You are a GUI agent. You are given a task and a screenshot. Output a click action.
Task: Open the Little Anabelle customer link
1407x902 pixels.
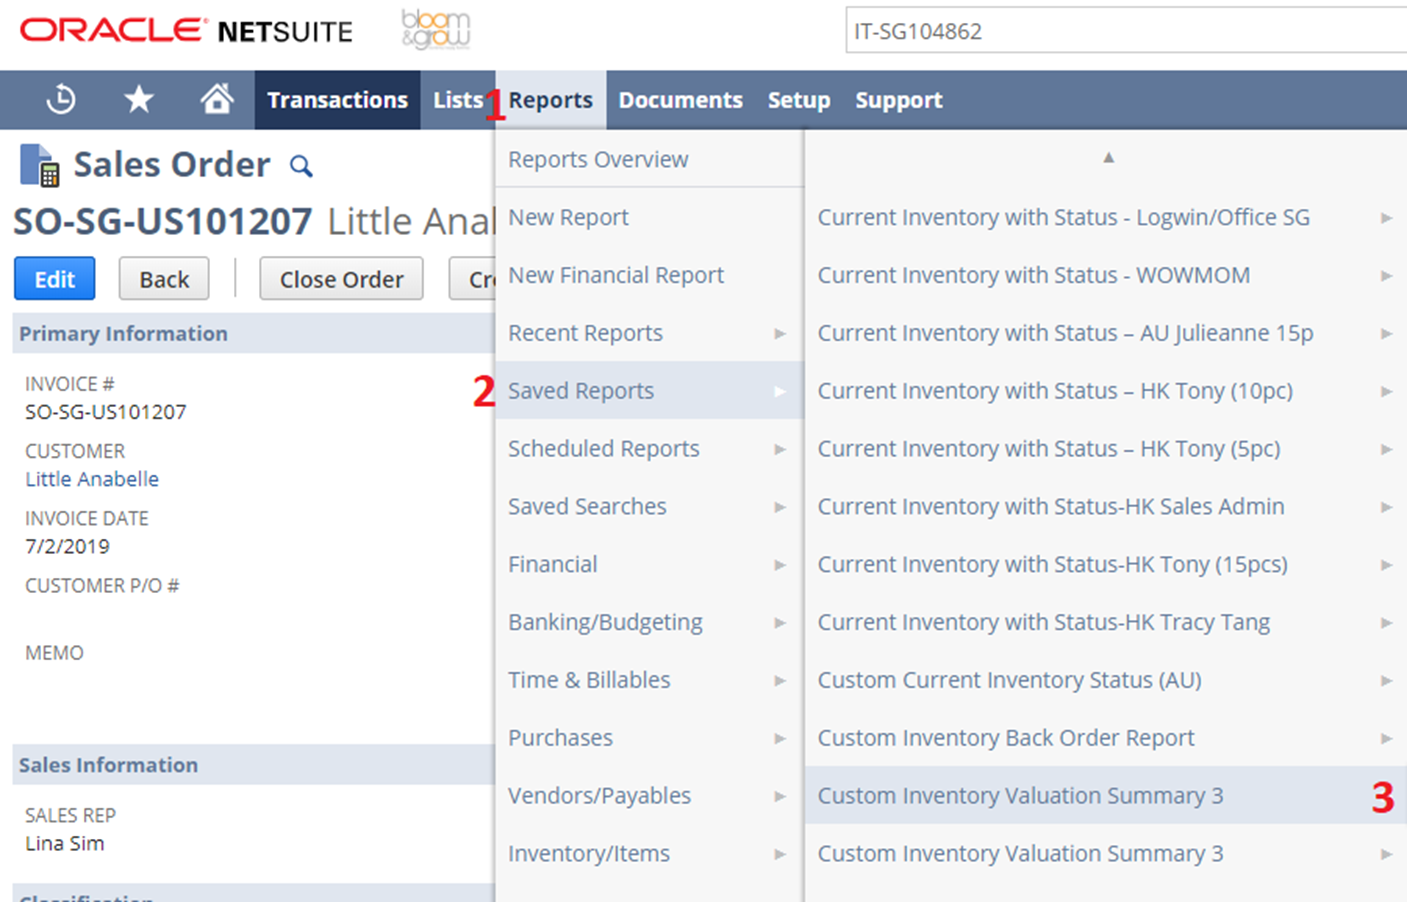click(x=92, y=479)
